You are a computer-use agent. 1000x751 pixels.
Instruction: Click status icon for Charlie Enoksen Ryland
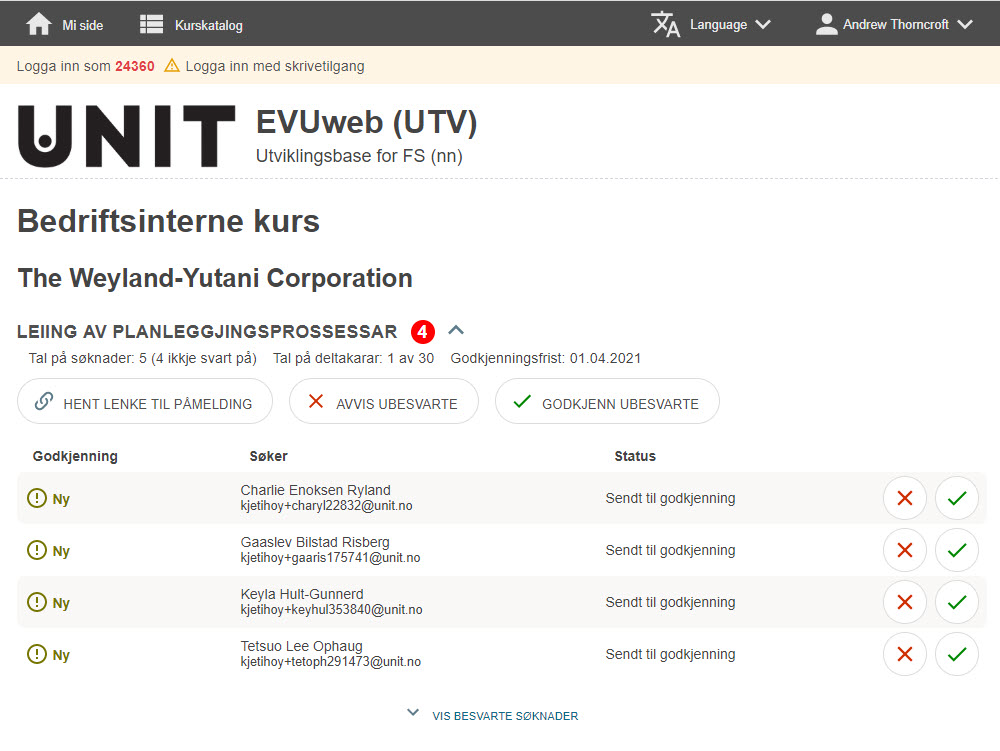[37, 498]
